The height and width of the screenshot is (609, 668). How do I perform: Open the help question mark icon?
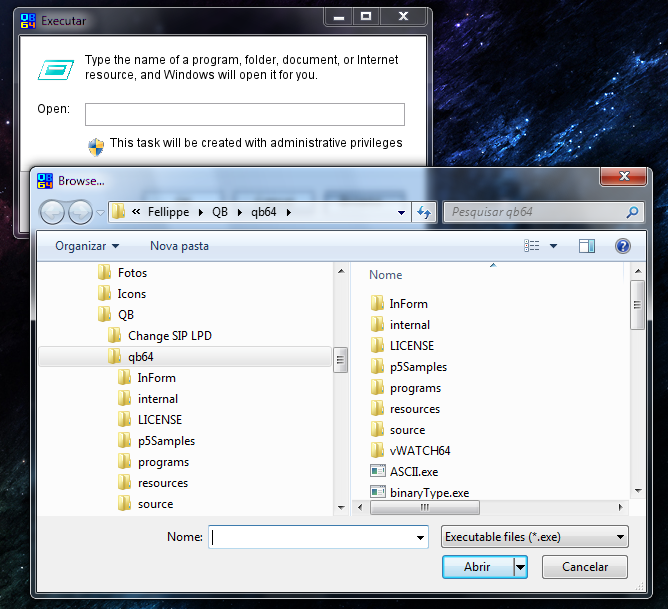coord(622,246)
